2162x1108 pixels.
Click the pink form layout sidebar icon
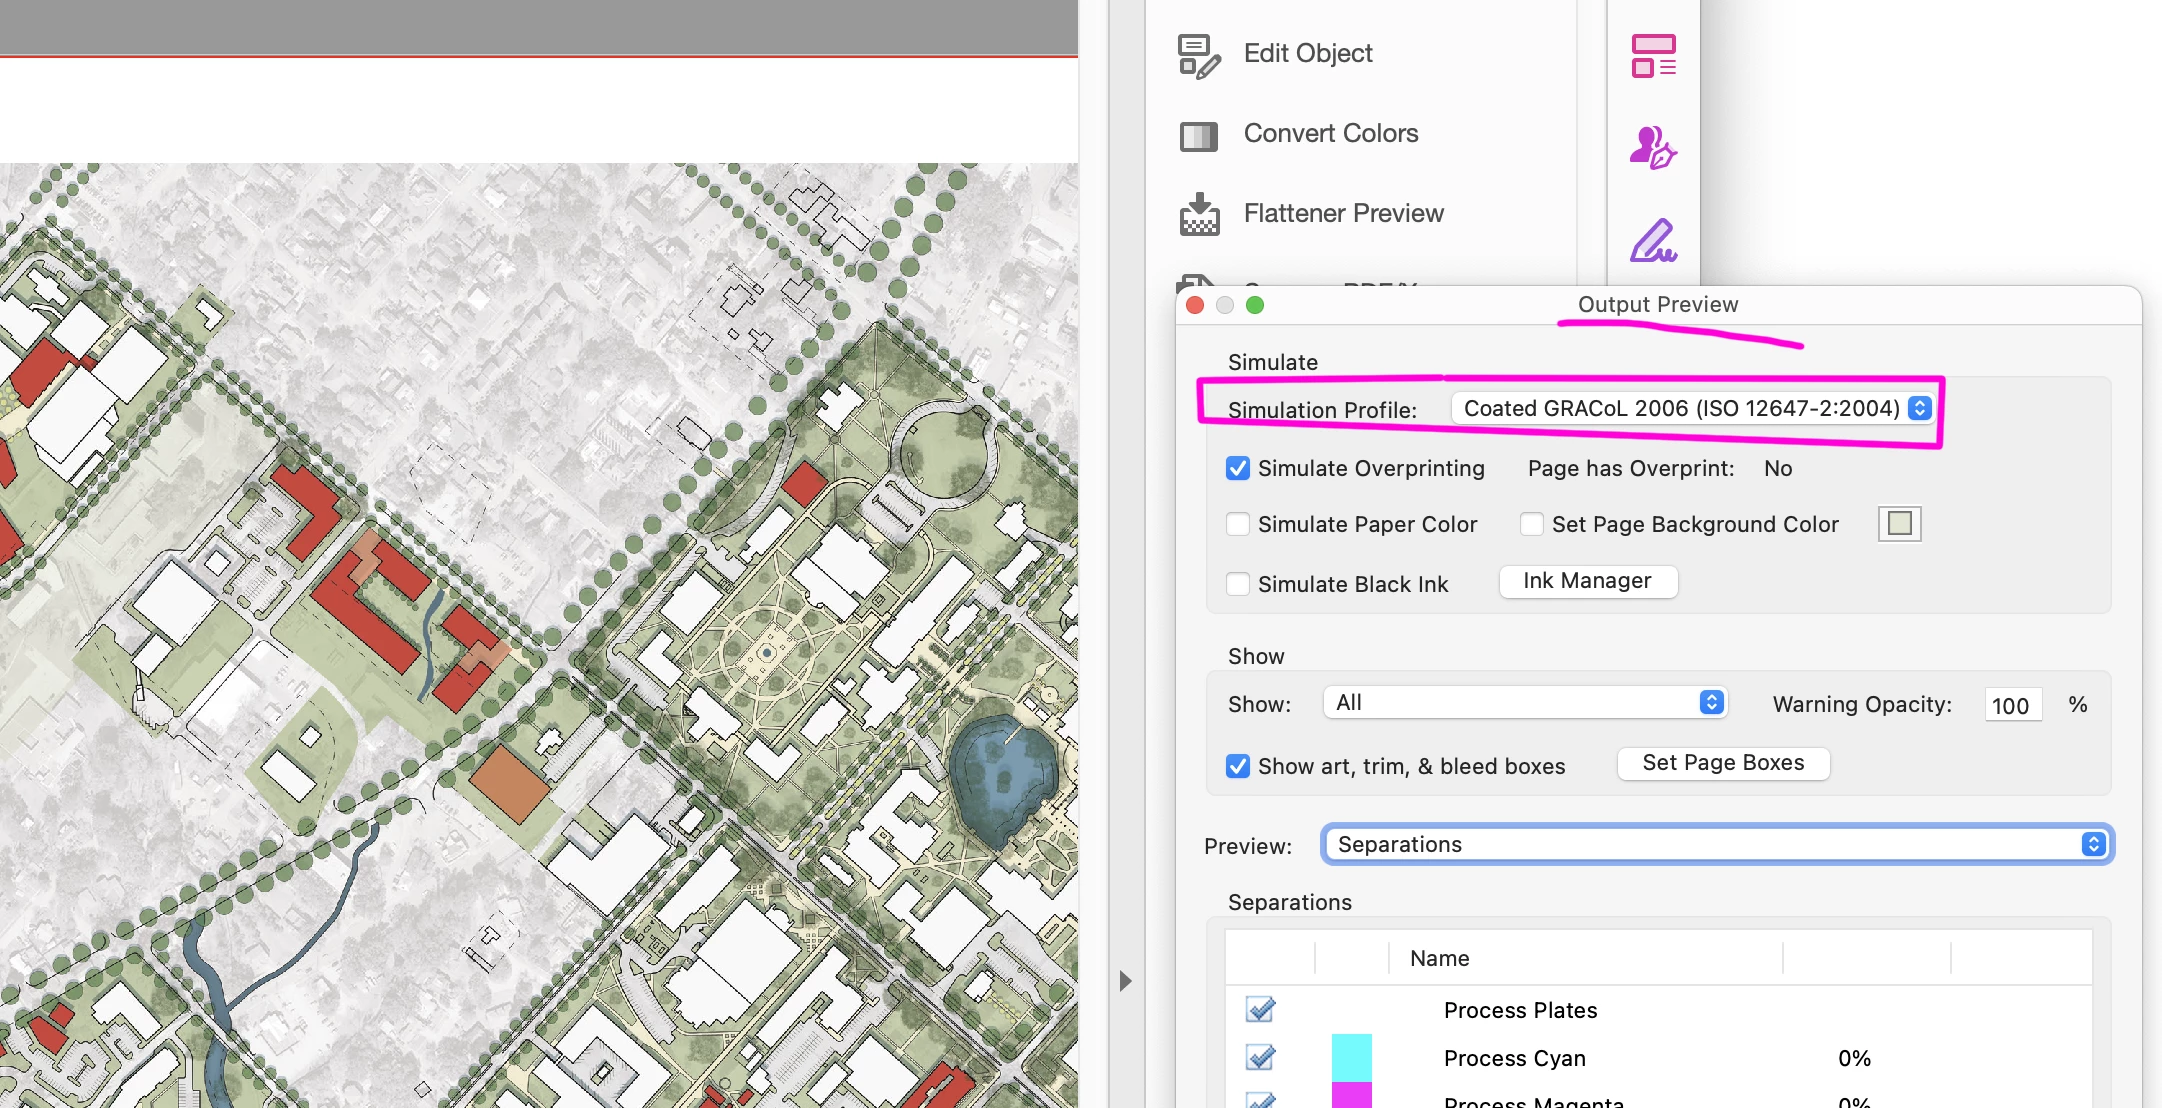pos(1653,56)
